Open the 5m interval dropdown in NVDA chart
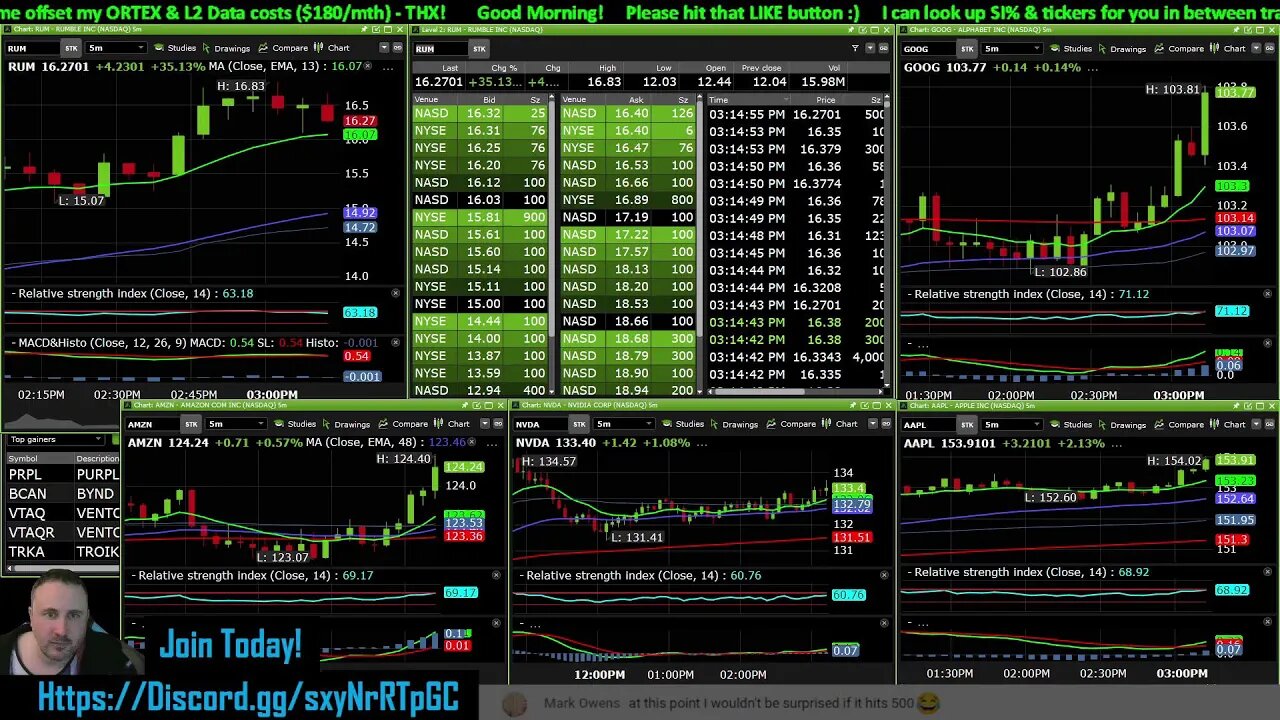This screenshot has width=1280, height=720. coord(623,424)
